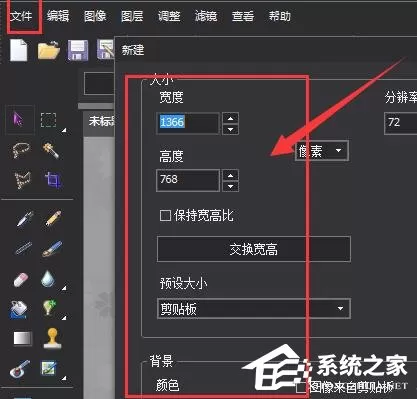Select the water drop blur tool
Screen dimensions: 417x399
point(48,279)
